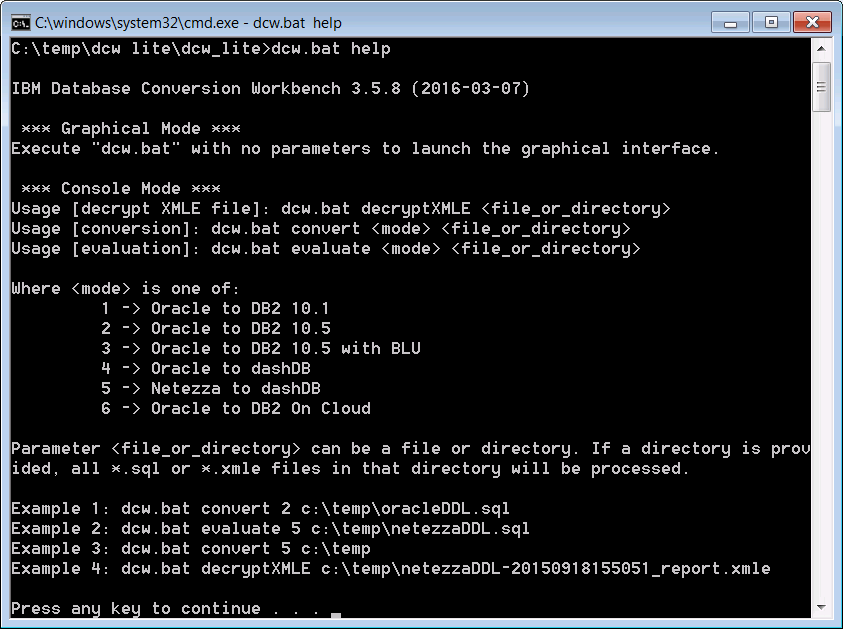Maximize the command prompt window

click(x=770, y=21)
